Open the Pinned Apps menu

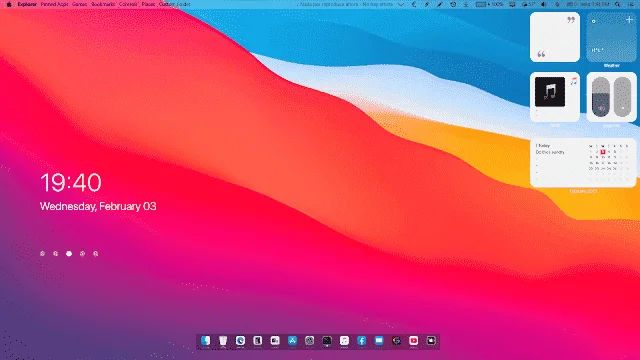(54, 4)
